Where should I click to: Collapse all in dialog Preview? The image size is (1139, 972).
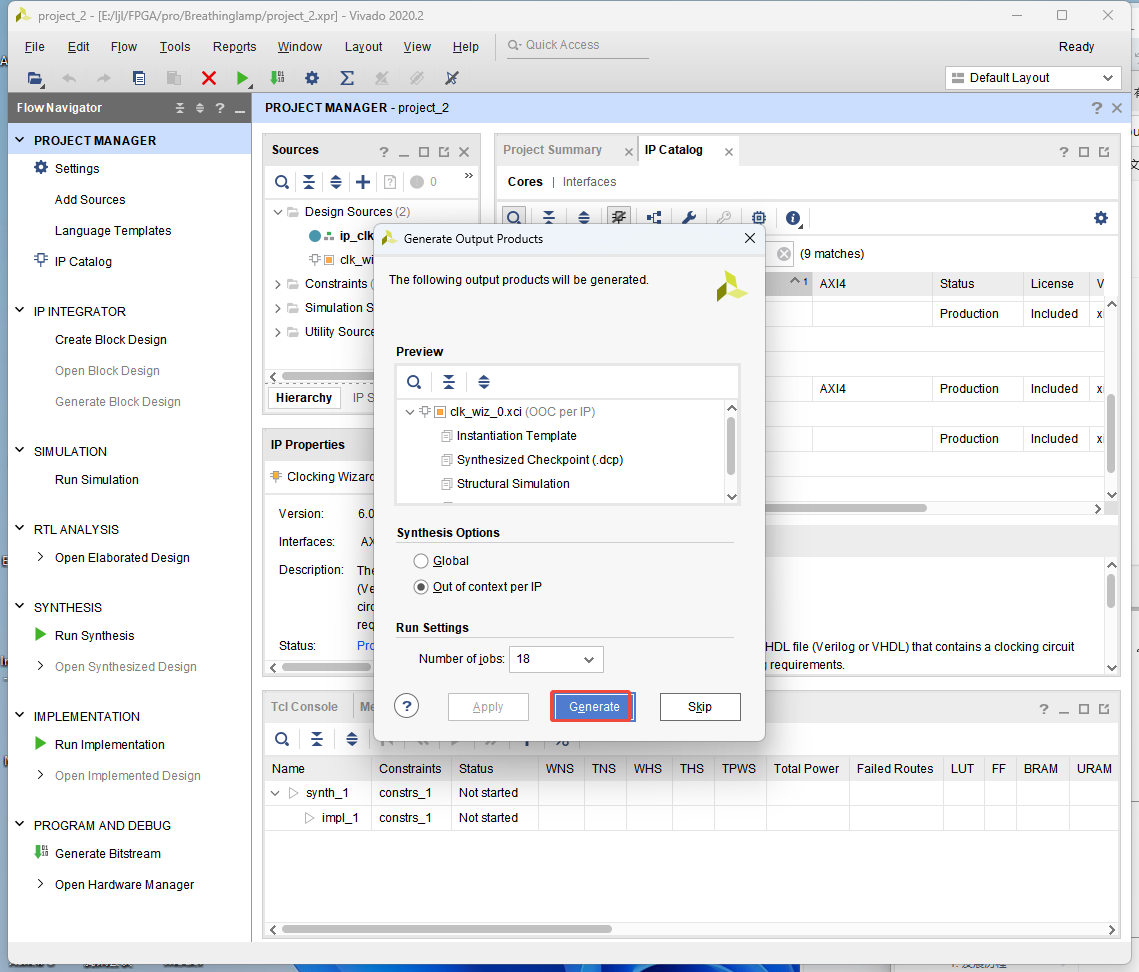(449, 382)
